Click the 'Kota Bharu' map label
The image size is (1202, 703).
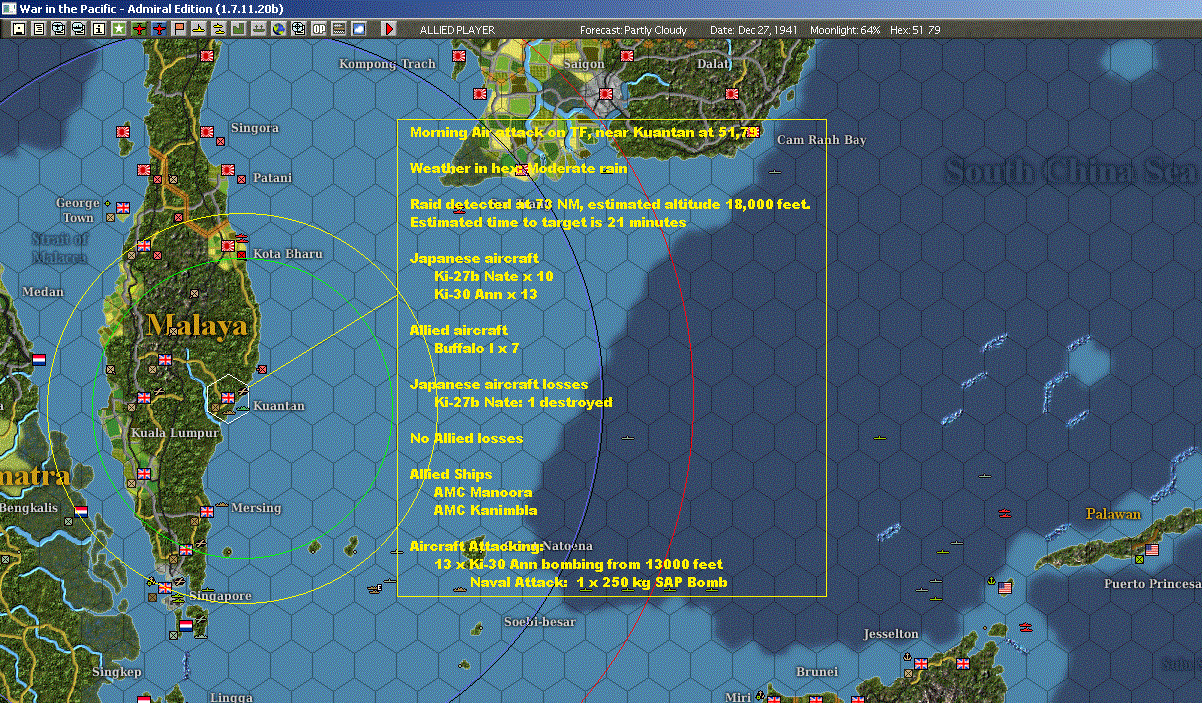point(288,254)
